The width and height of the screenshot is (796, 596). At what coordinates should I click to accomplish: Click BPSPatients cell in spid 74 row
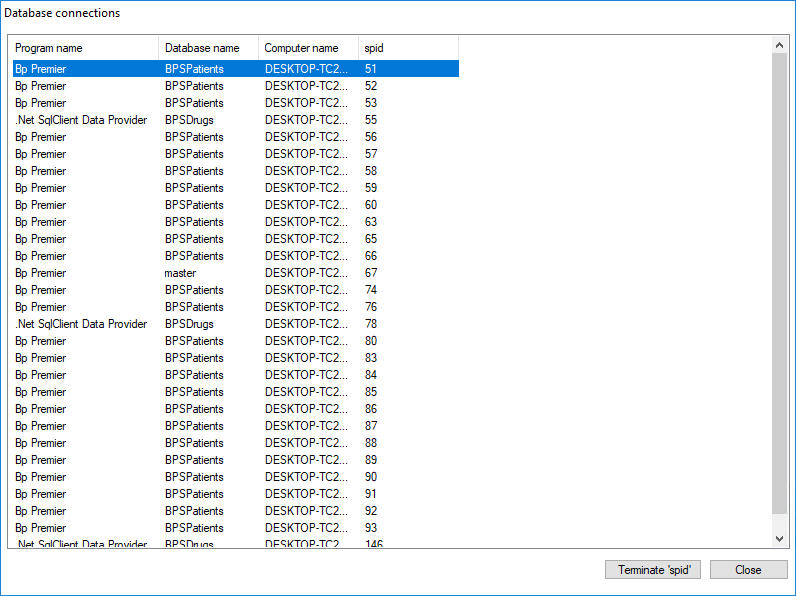[194, 290]
